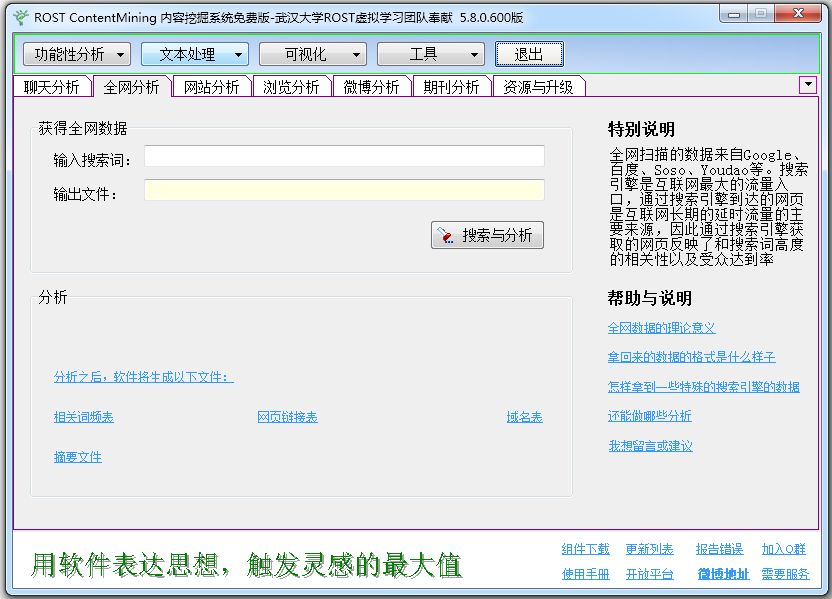Click the 需要服务 footer link

point(785,574)
